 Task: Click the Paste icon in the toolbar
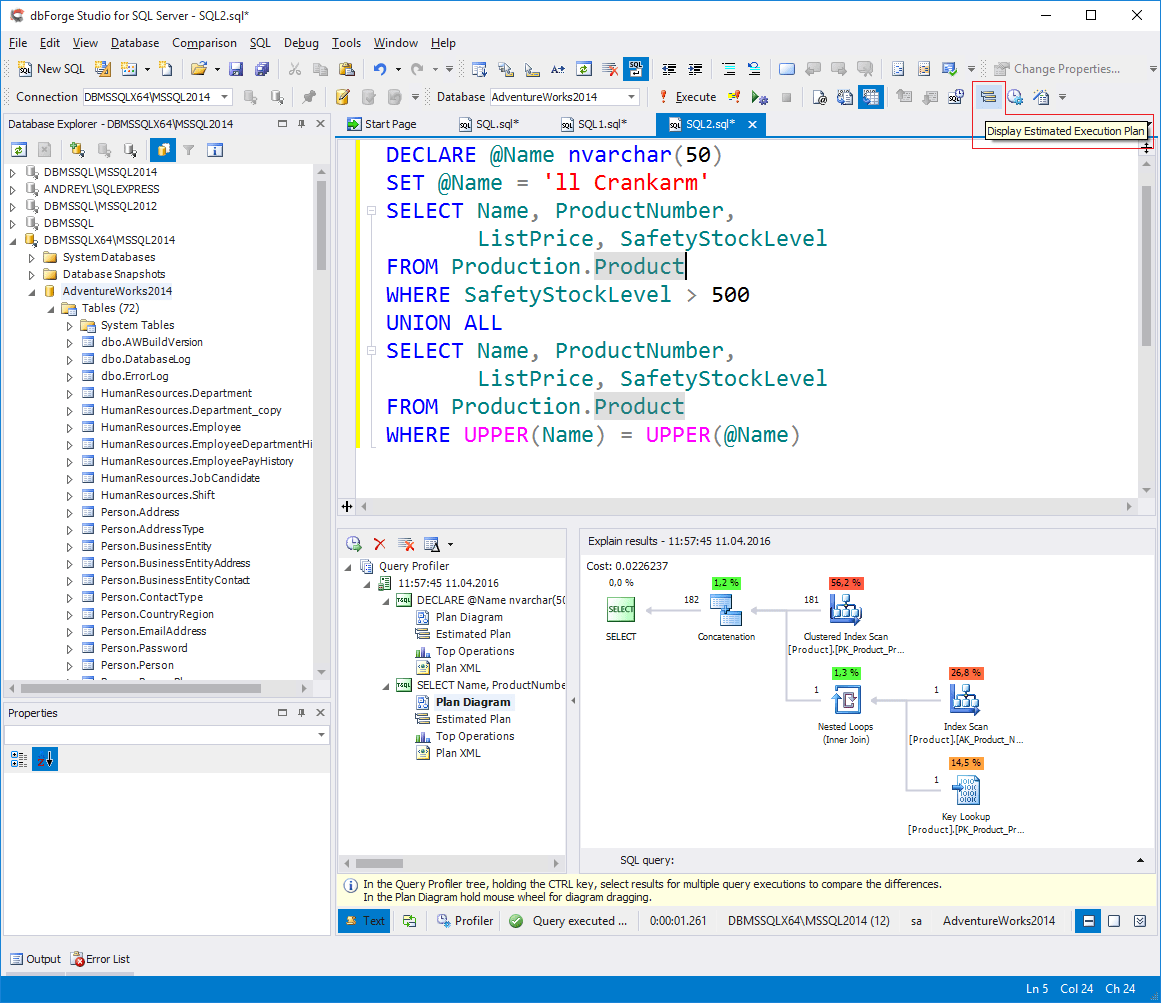(345, 69)
